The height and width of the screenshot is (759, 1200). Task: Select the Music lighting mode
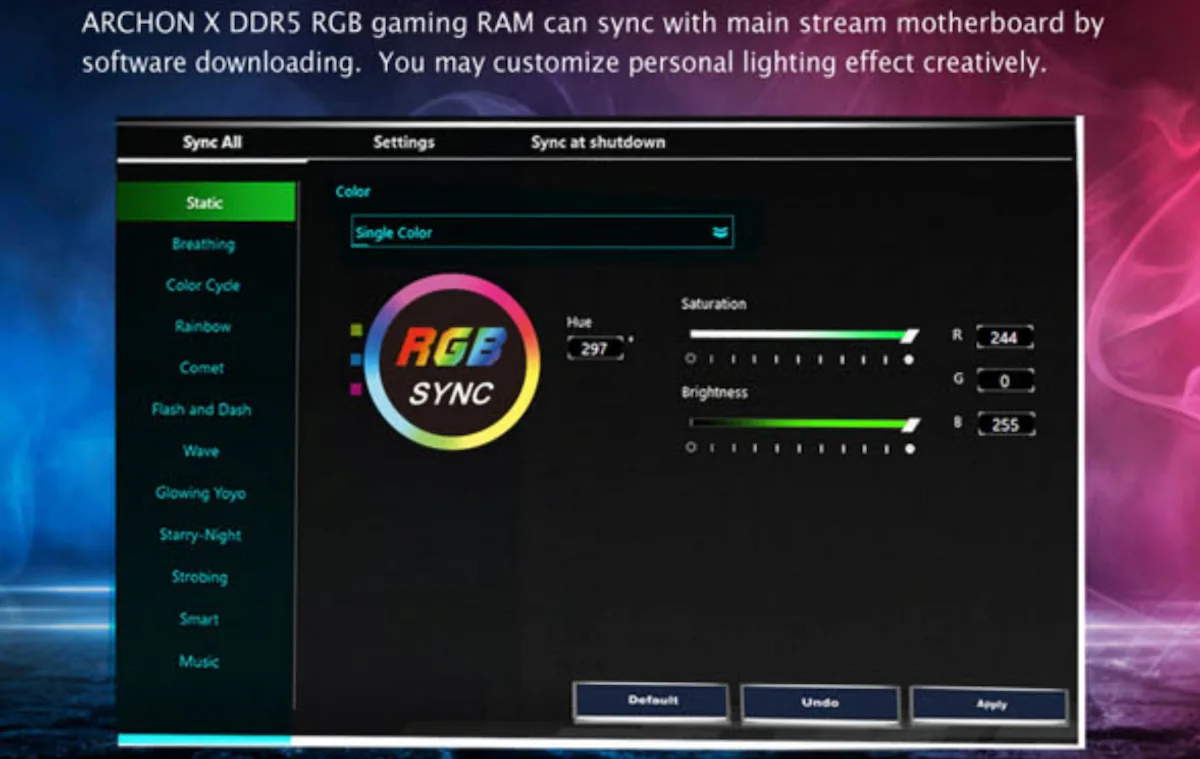199,661
